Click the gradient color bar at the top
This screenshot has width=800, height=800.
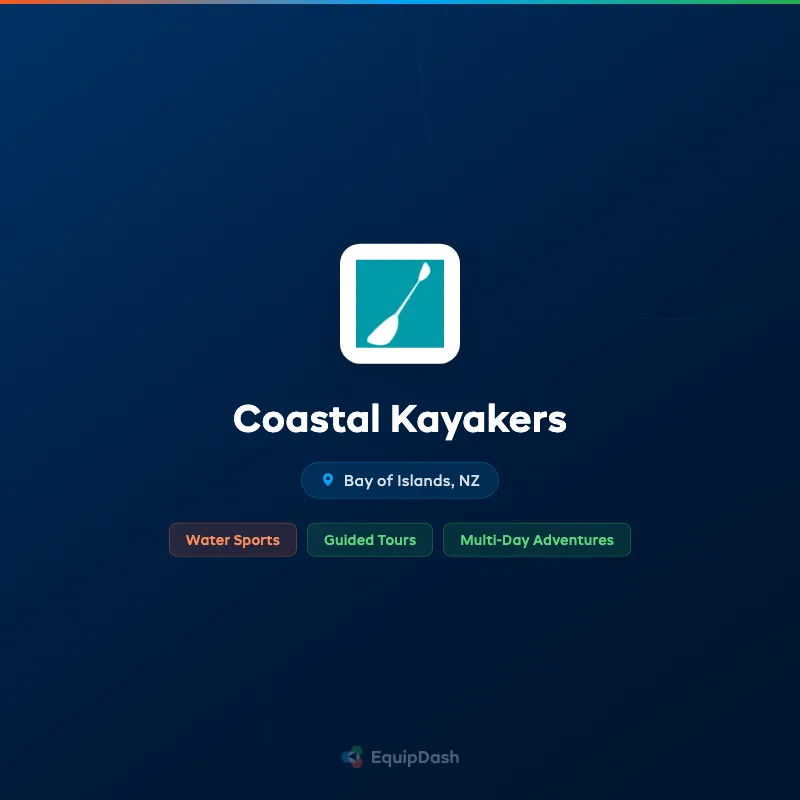pyautogui.click(x=400, y=3)
